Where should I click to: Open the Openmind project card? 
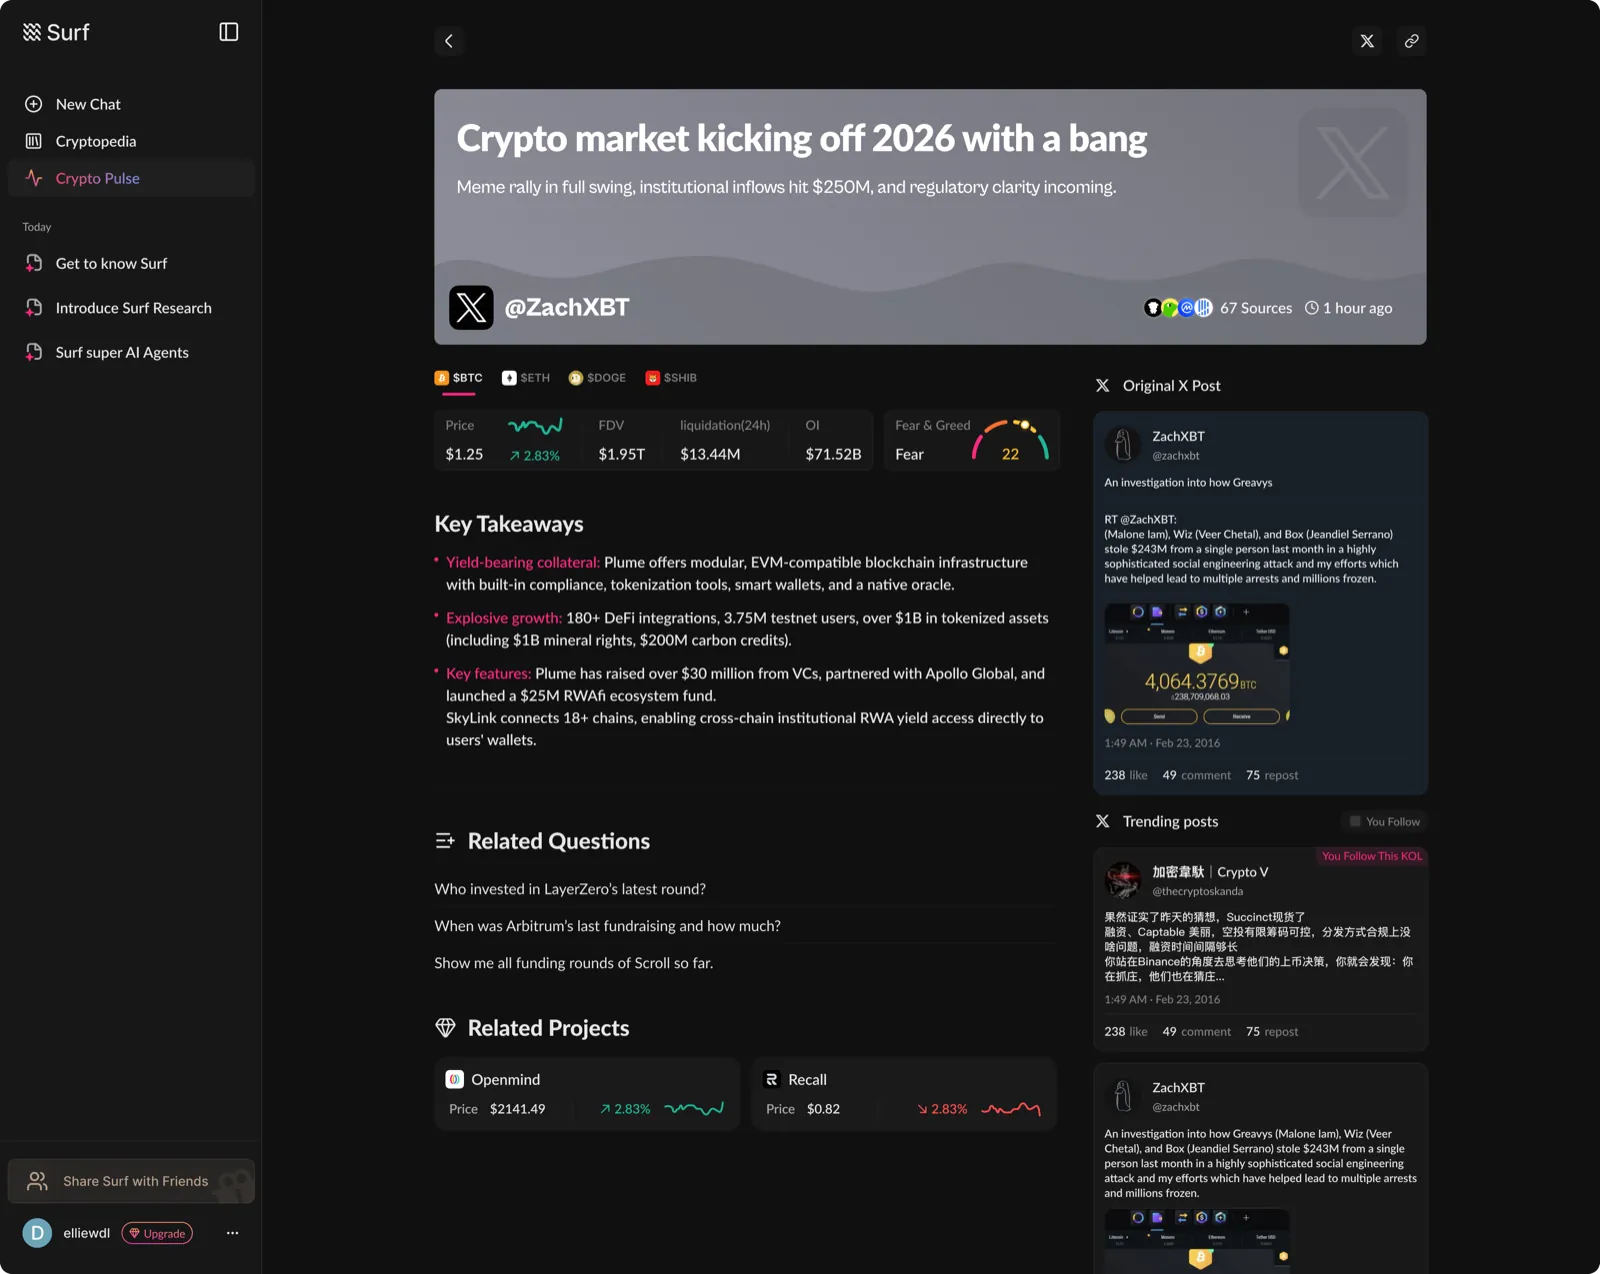click(587, 1093)
